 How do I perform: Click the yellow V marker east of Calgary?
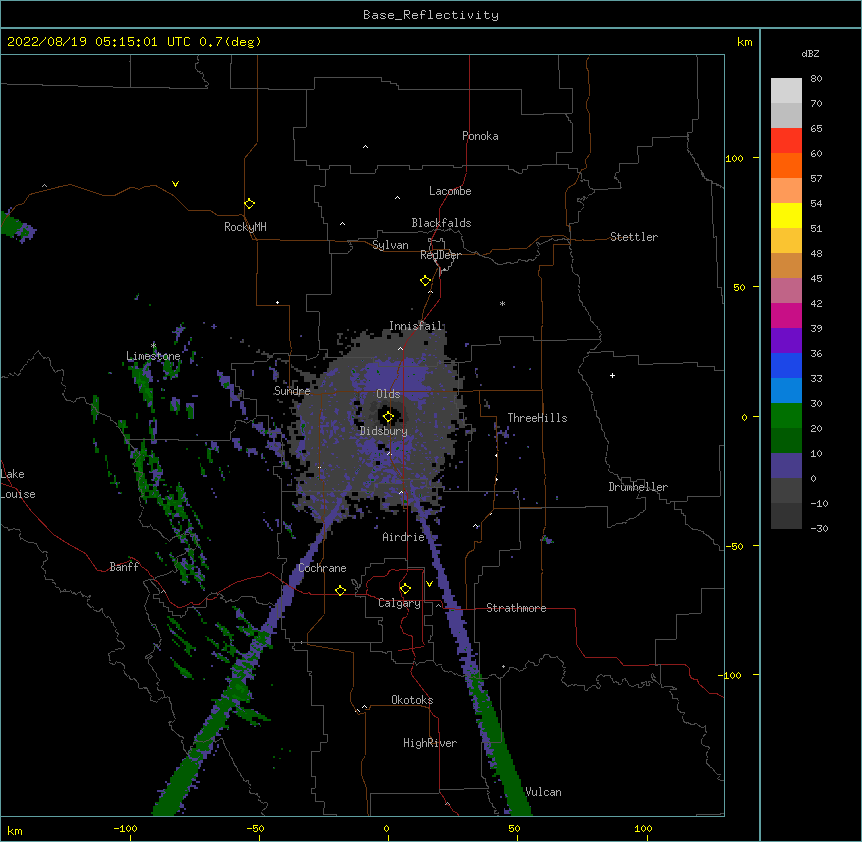[429, 584]
